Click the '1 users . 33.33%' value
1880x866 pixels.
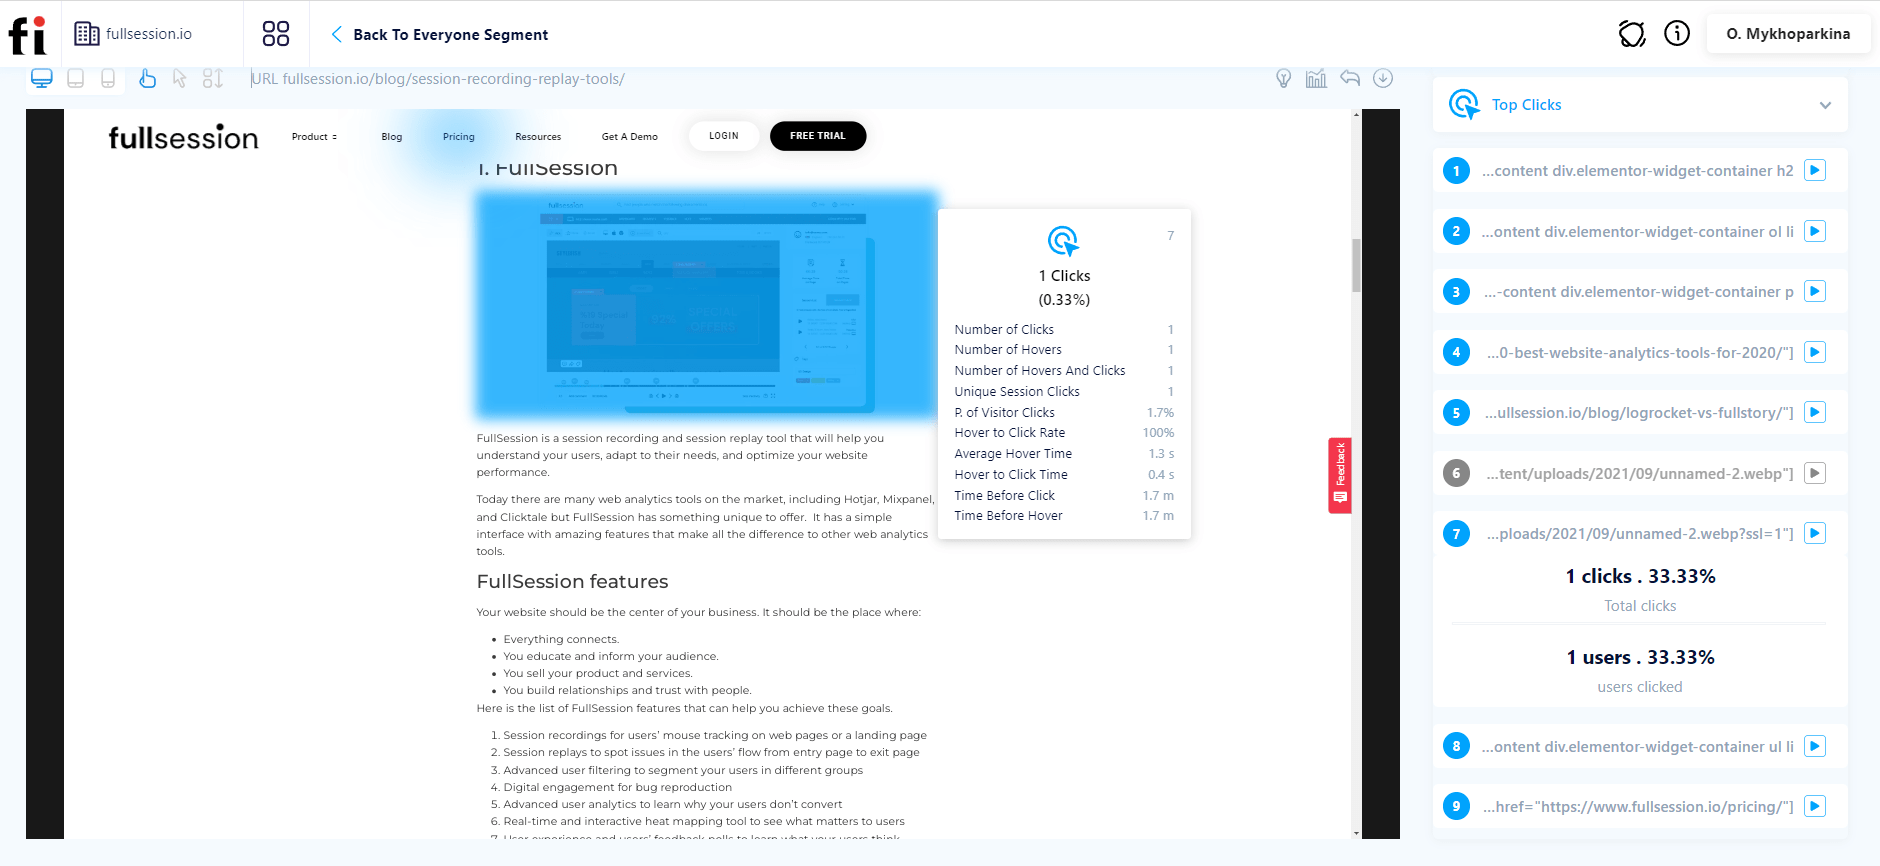point(1640,657)
